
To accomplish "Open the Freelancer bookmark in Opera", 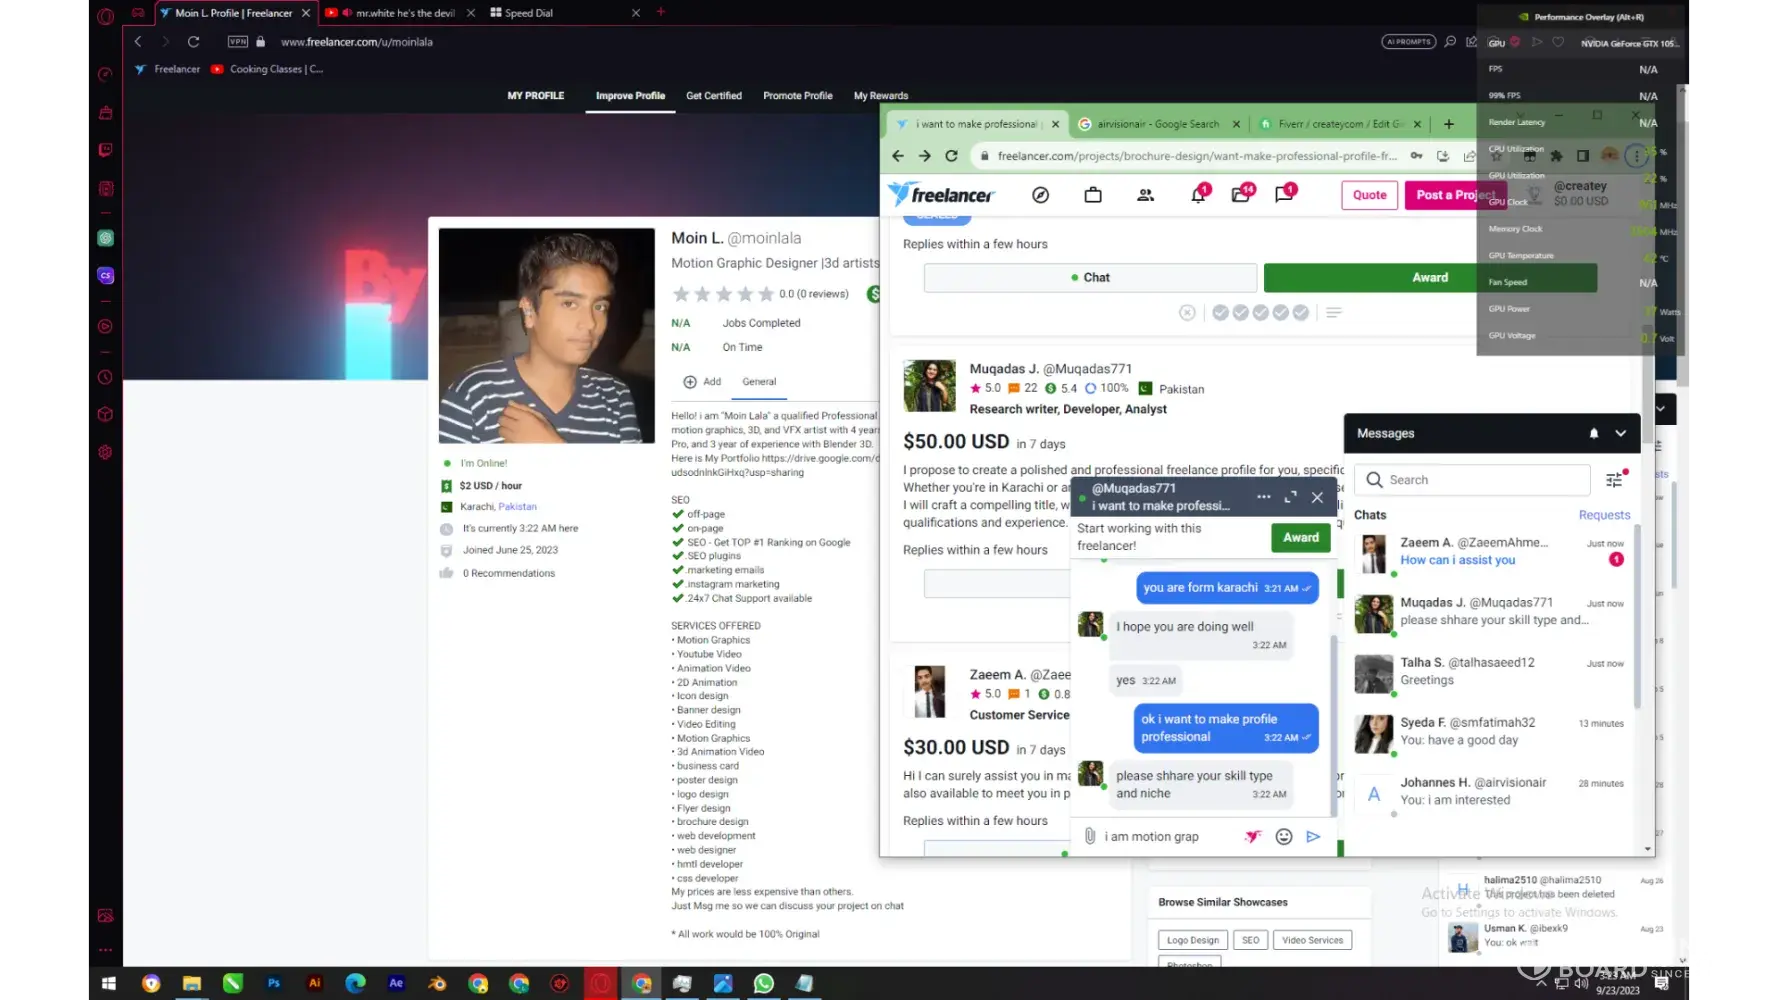I will point(168,69).
